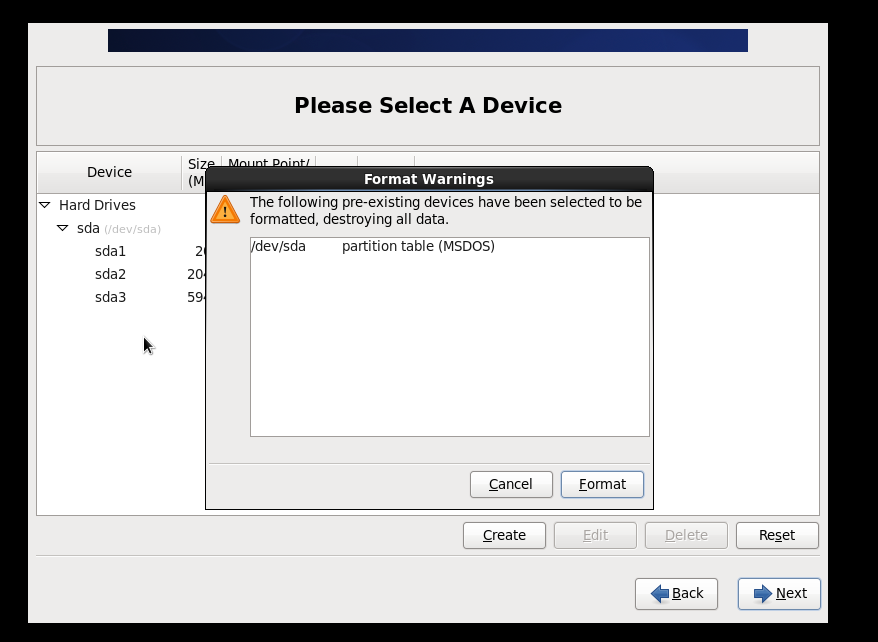Select the Hard Drives label
Screen dimensions: 878x642
coord(97,205)
